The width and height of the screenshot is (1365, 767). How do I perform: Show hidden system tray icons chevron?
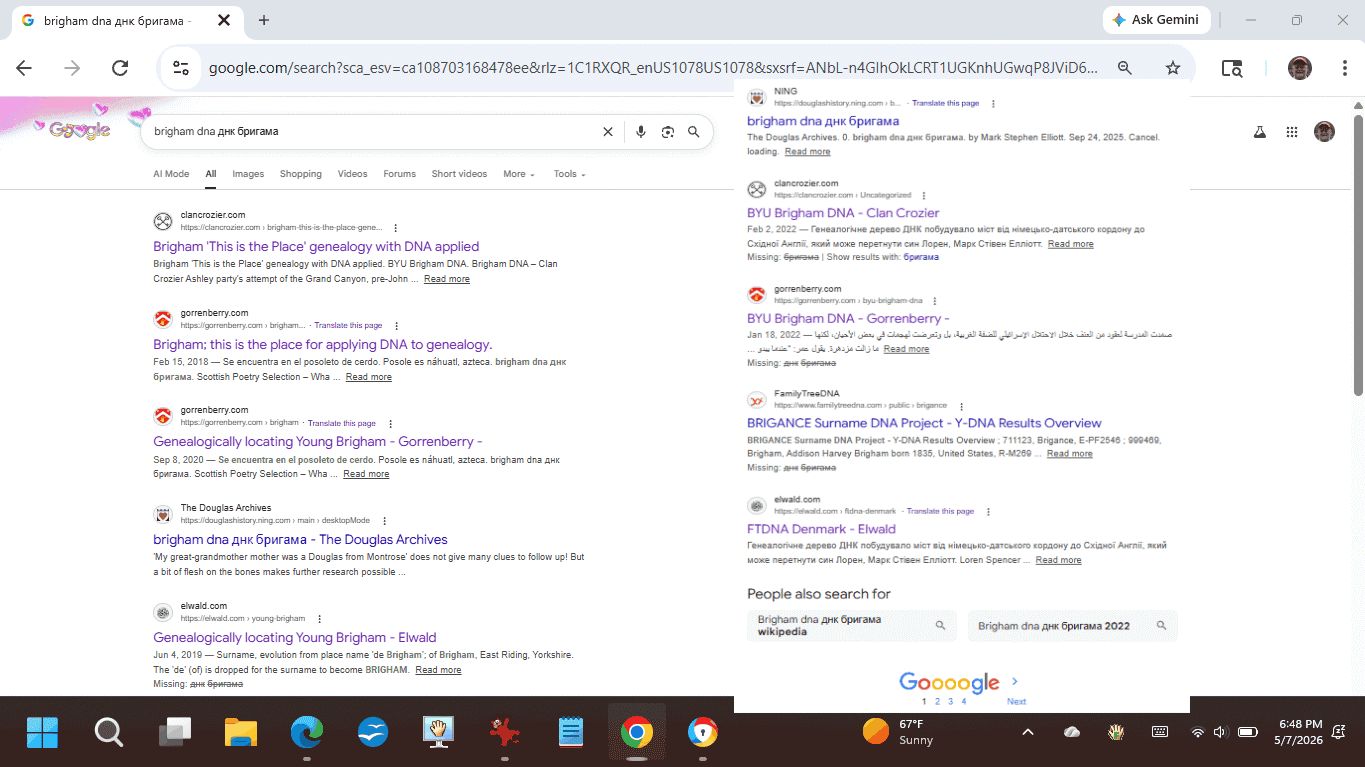1027,733
